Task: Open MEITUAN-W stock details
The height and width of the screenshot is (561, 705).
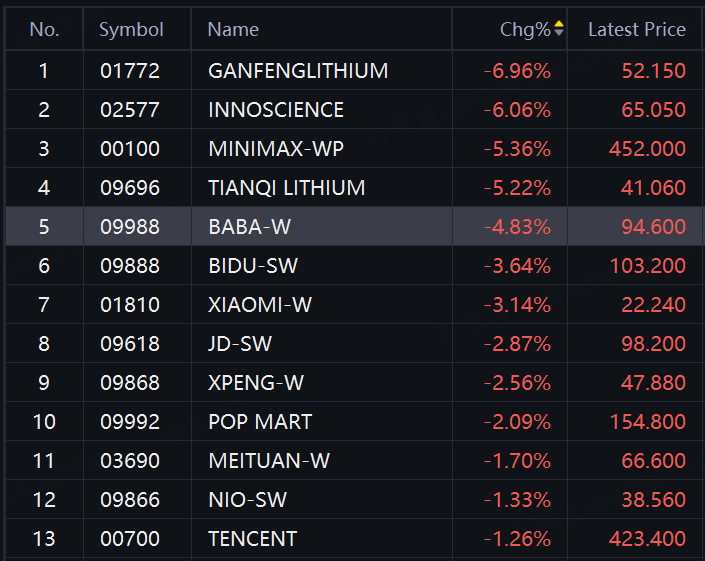Action: tap(355, 460)
